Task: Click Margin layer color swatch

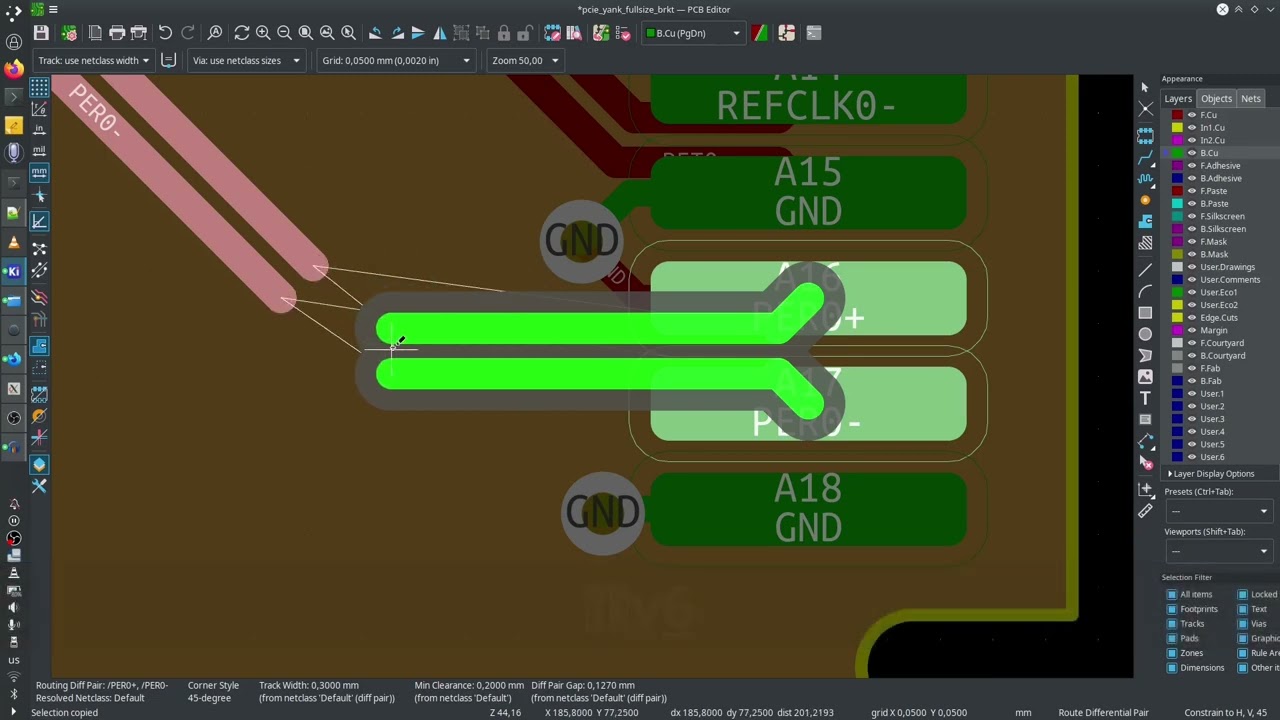Action: (x=1177, y=330)
